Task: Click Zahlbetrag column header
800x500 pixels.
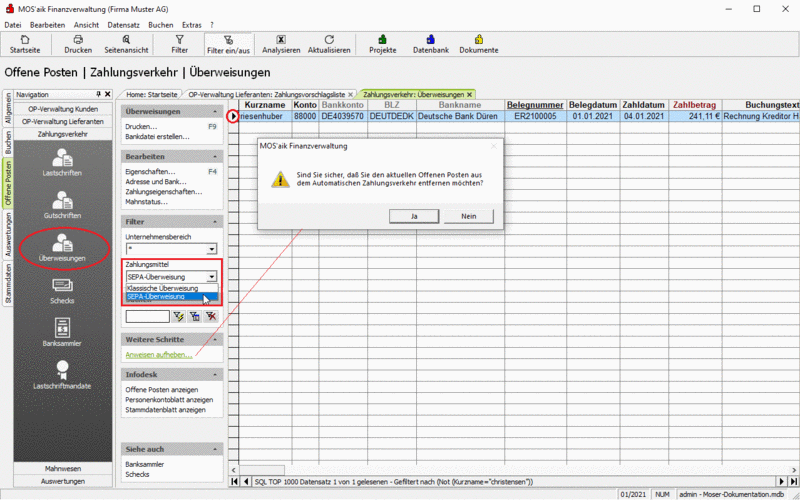Action: [694, 105]
